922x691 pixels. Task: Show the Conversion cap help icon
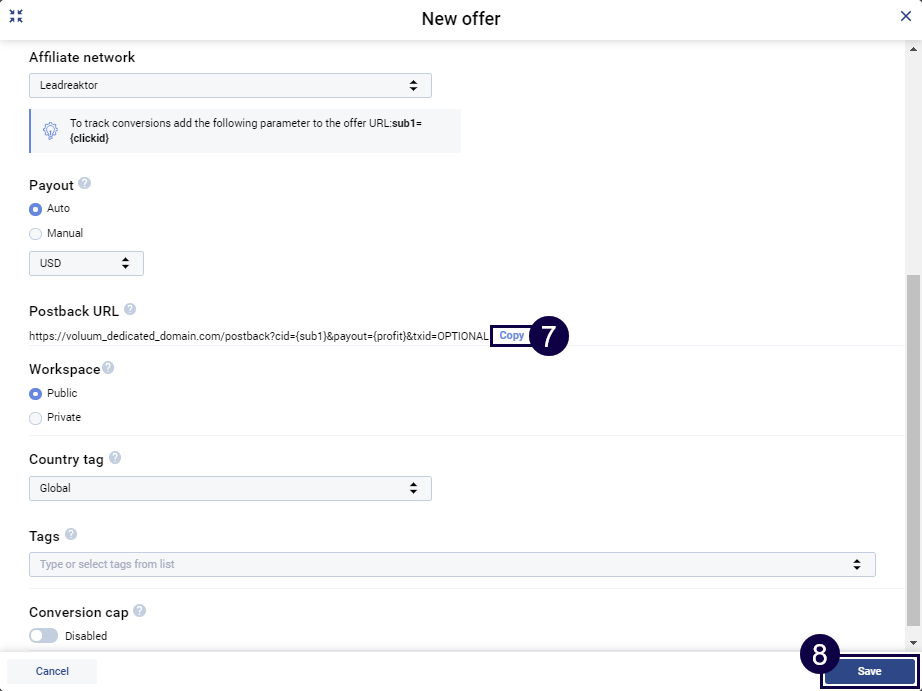pos(139,611)
